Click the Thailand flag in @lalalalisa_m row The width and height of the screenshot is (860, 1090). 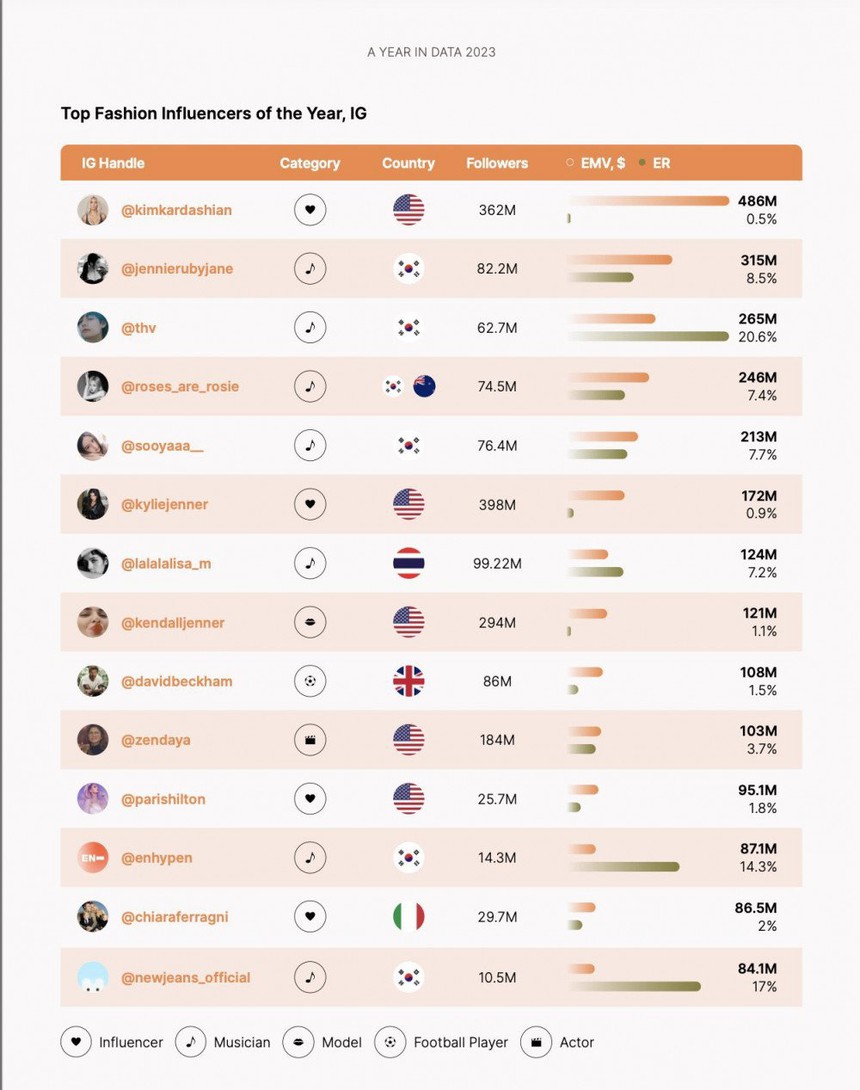pyautogui.click(x=408, y=564)
